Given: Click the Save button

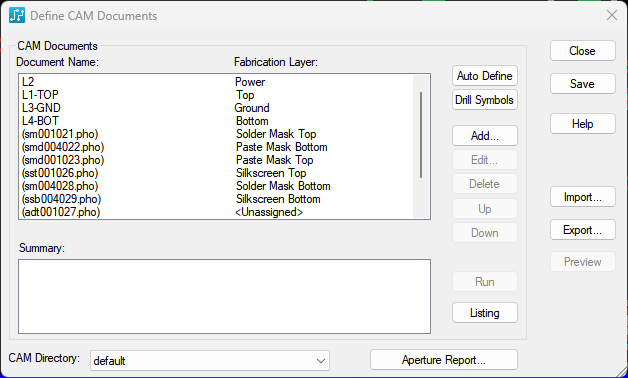Looking at the screenshot, I should [582, 84].
